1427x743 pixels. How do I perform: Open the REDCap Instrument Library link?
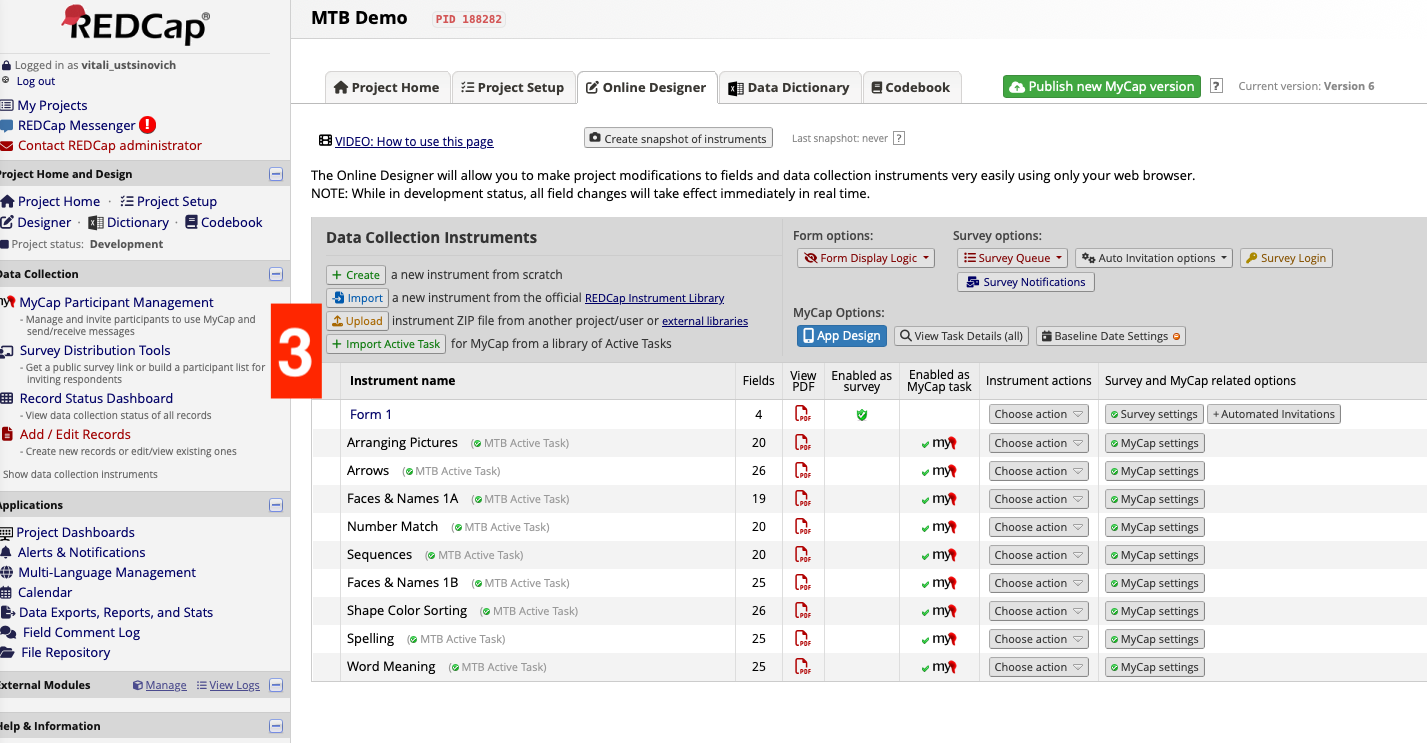point(654,298)
